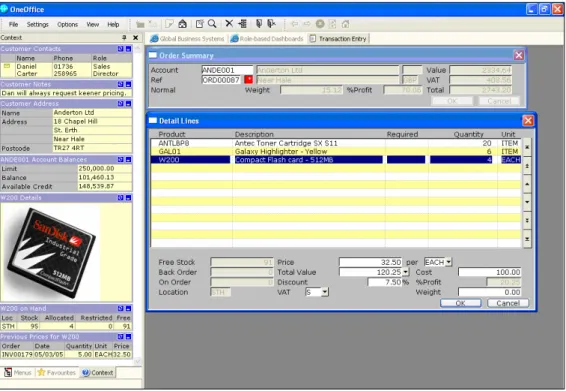Click the edit form toolbar icon
The height and width of the screenshot is (391, 566).
tap(199, 24)
